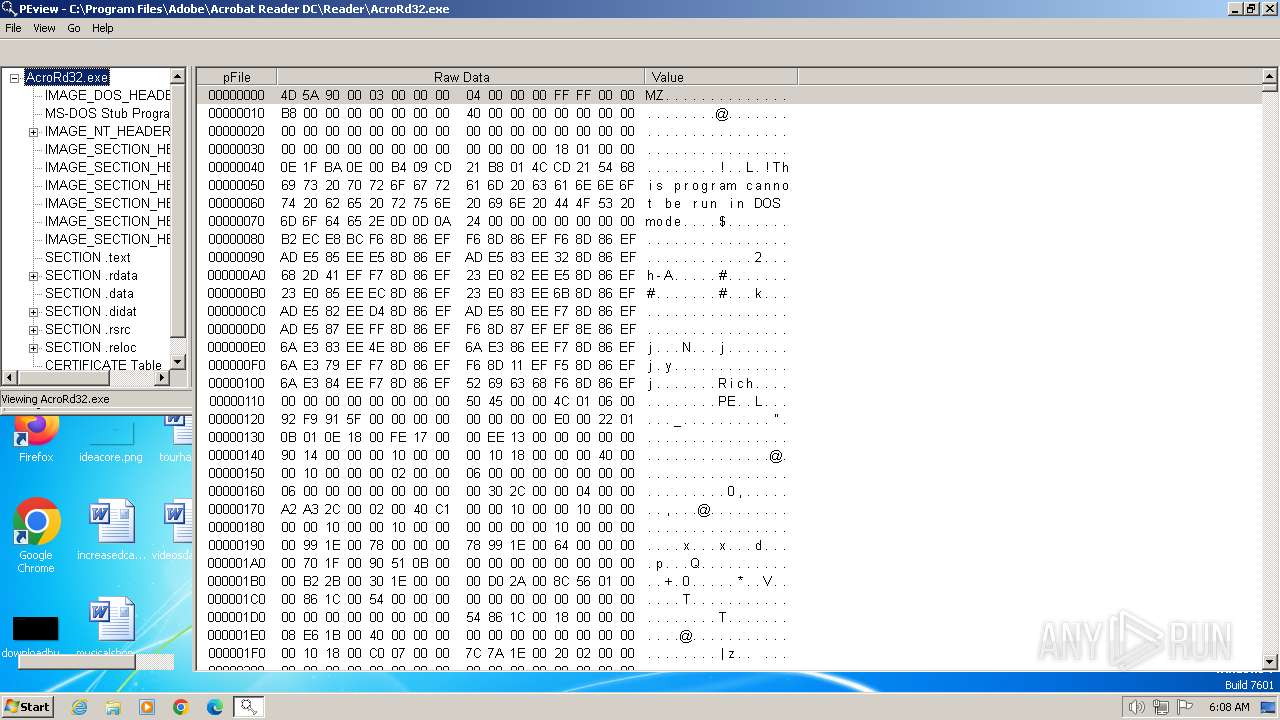Viewport: 1280px width, 720px height.
Task: Activate the PEview taskbar button
Action: pyautogui.click(x=248, y=707)
